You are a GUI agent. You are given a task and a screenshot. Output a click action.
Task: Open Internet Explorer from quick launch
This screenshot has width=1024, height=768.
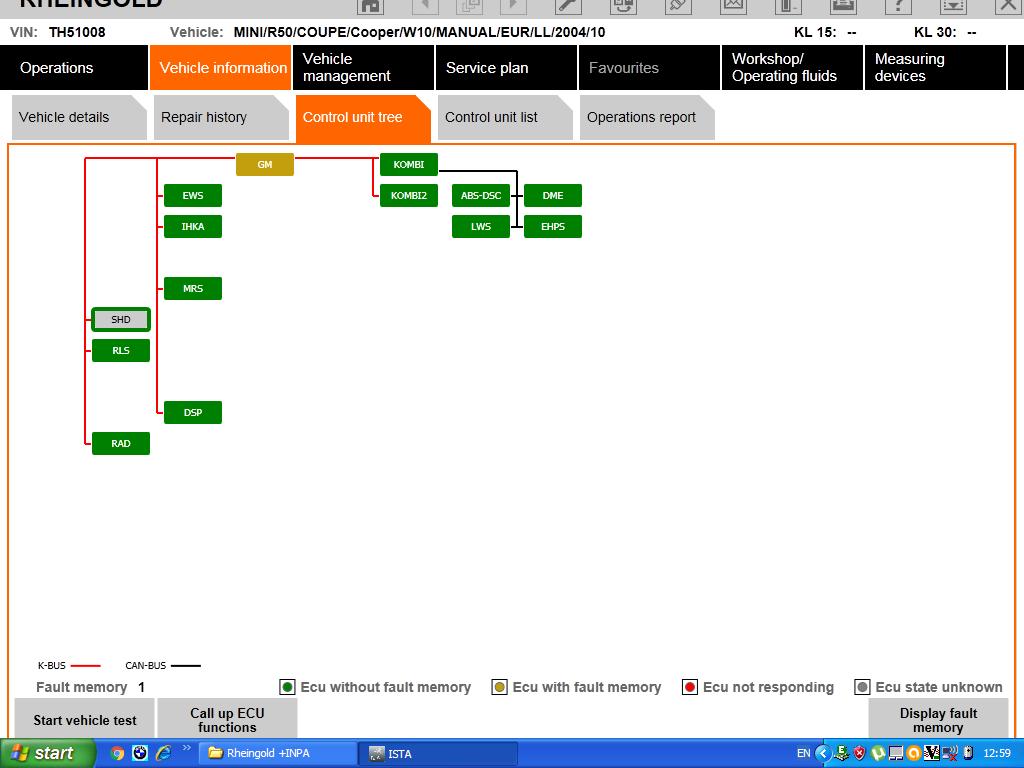[x=163, y=753]
